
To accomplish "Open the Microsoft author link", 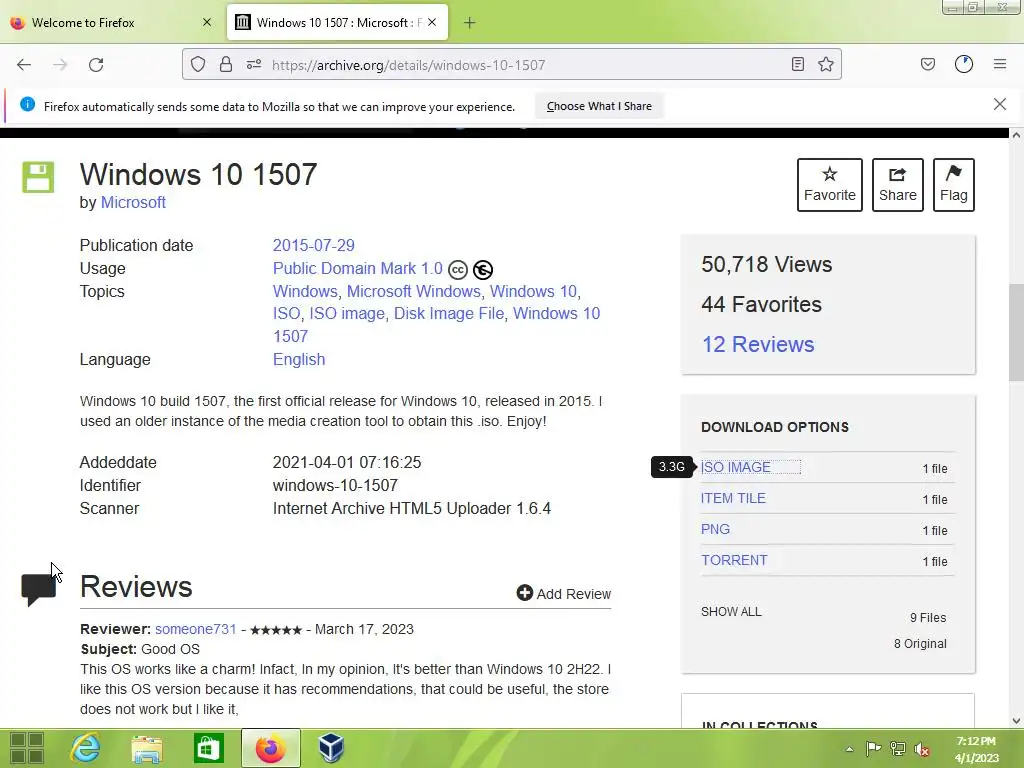I will coord(133,202).
